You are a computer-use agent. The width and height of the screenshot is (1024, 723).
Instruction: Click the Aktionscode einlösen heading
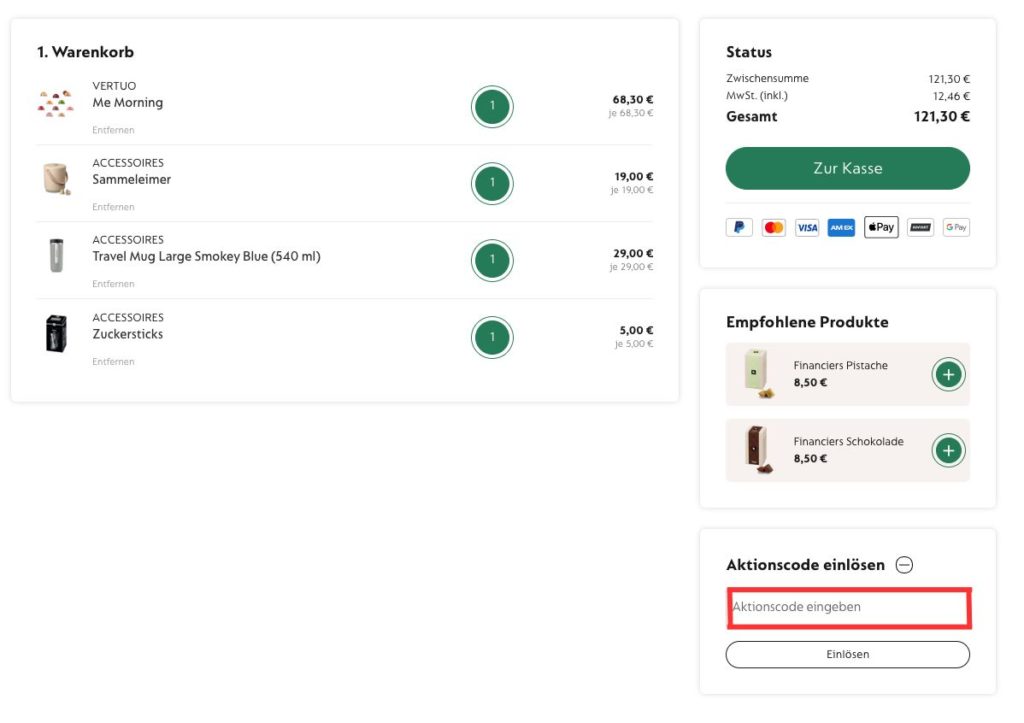tap(805, 565)
